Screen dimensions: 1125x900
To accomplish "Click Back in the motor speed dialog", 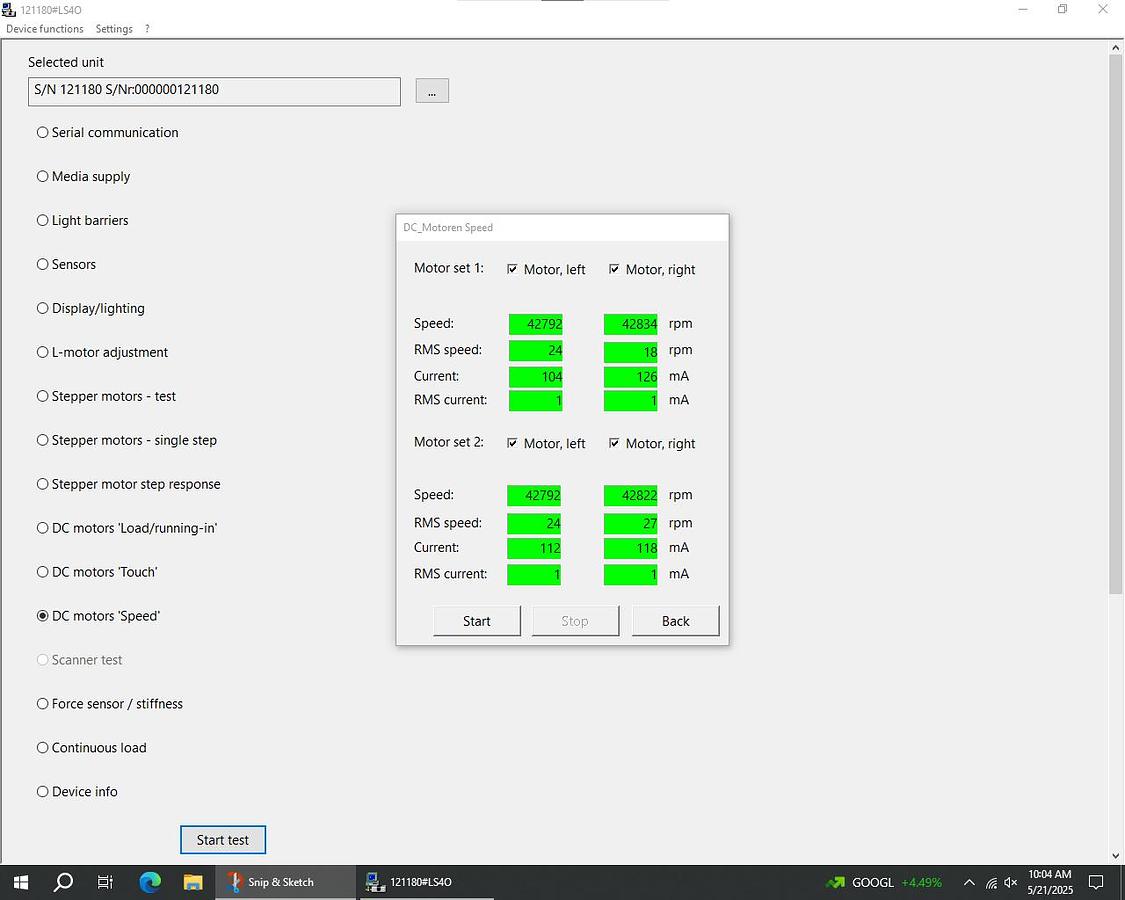I will coord(675,621).
